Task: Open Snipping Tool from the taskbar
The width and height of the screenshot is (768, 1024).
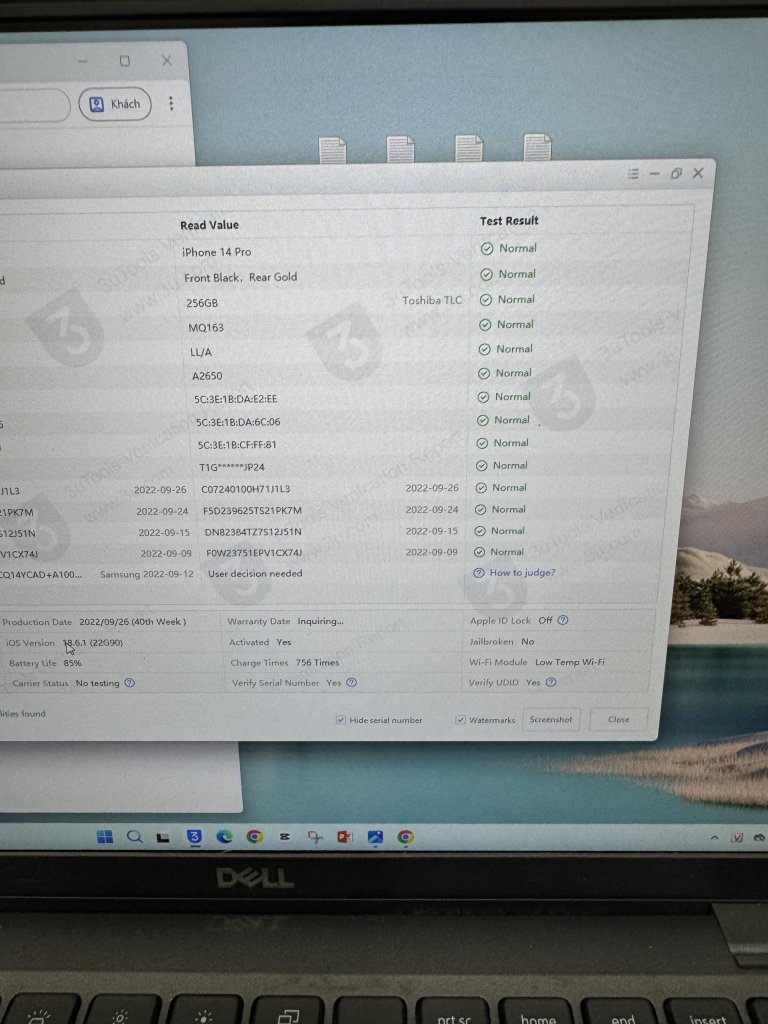Action: (315, 837)
